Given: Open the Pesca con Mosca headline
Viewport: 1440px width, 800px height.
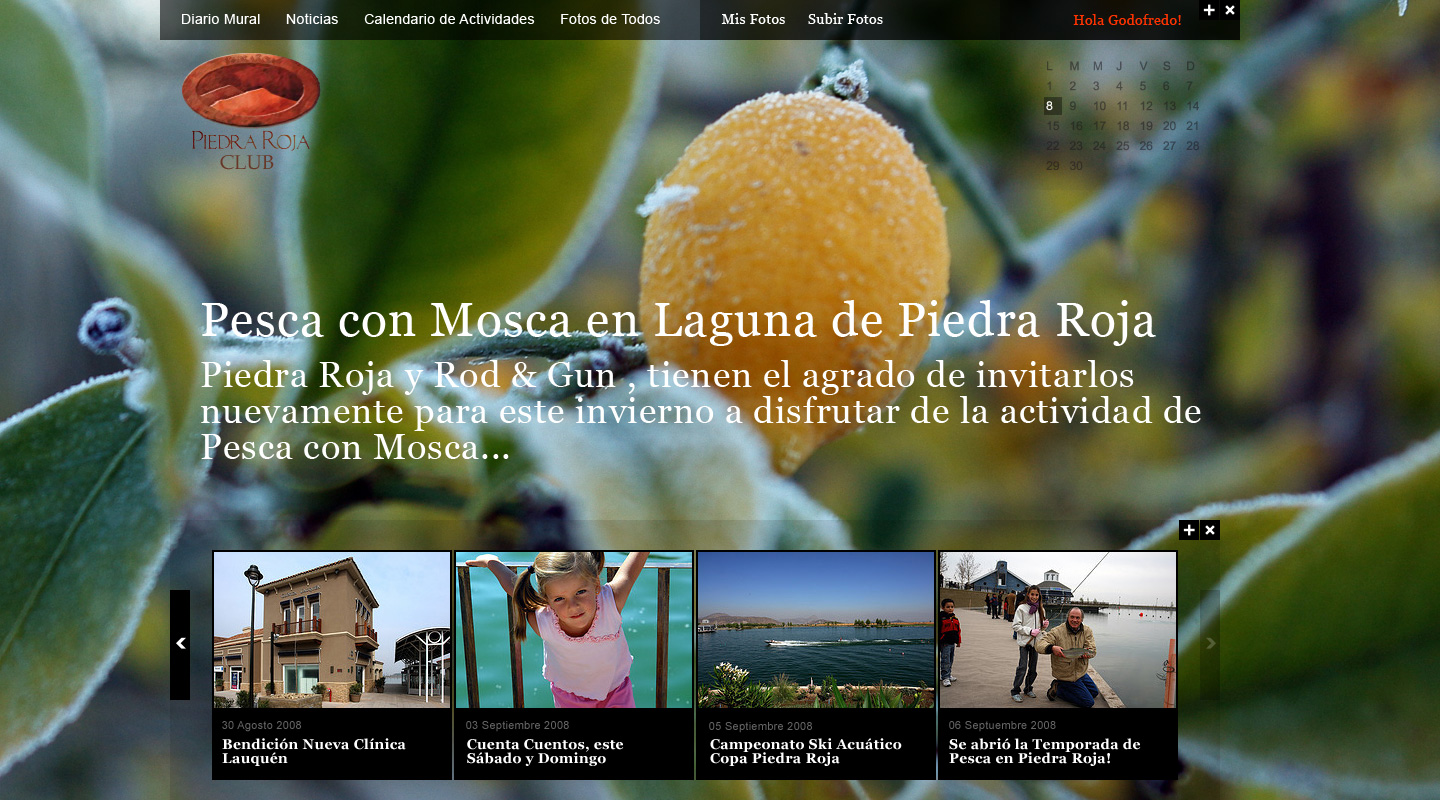Looking at the screenshot, I should tap(678, 321).
